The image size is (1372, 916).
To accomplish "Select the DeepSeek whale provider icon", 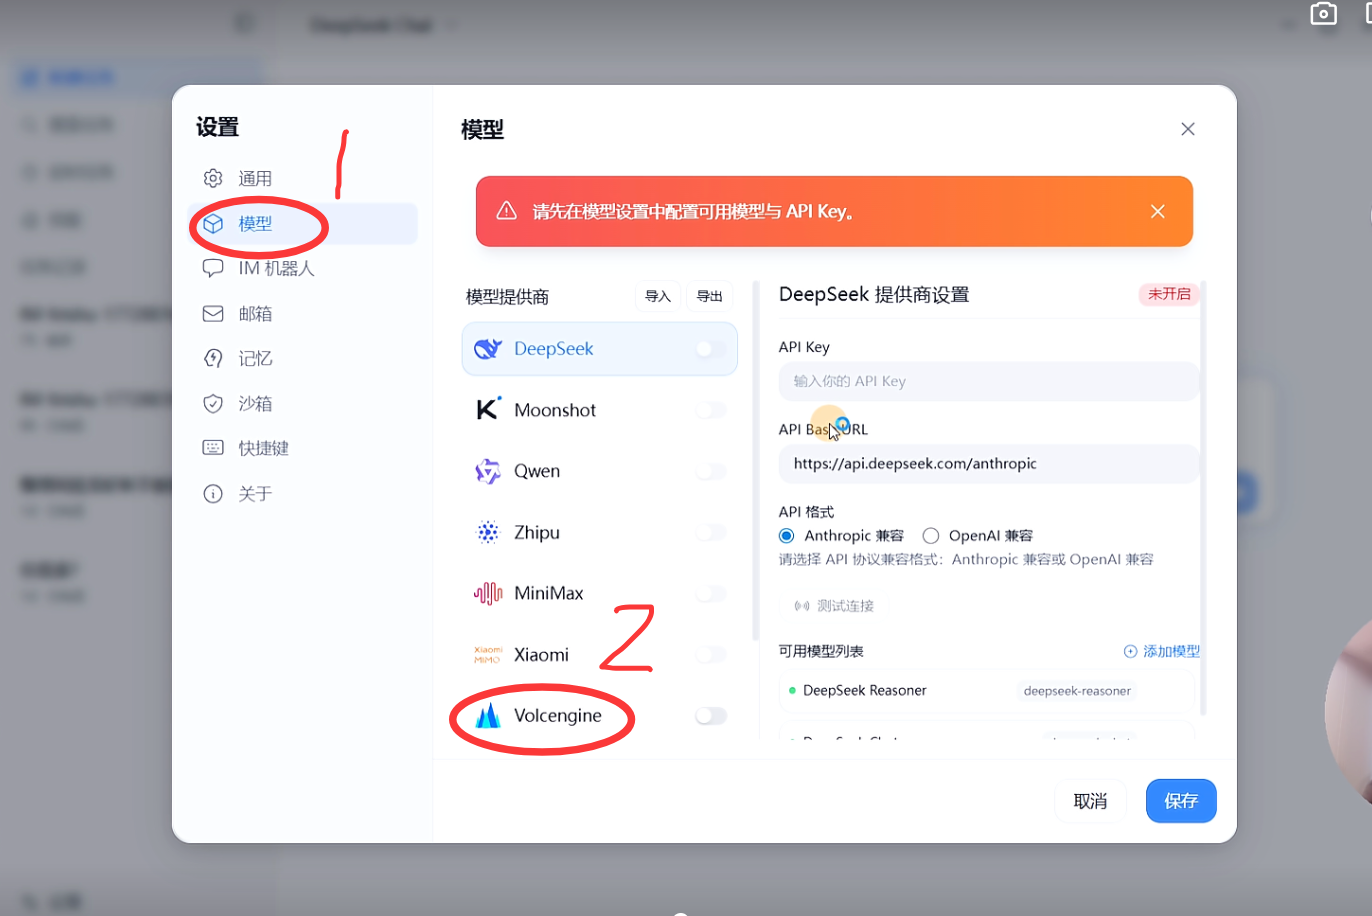I will [x=487, y=349].
